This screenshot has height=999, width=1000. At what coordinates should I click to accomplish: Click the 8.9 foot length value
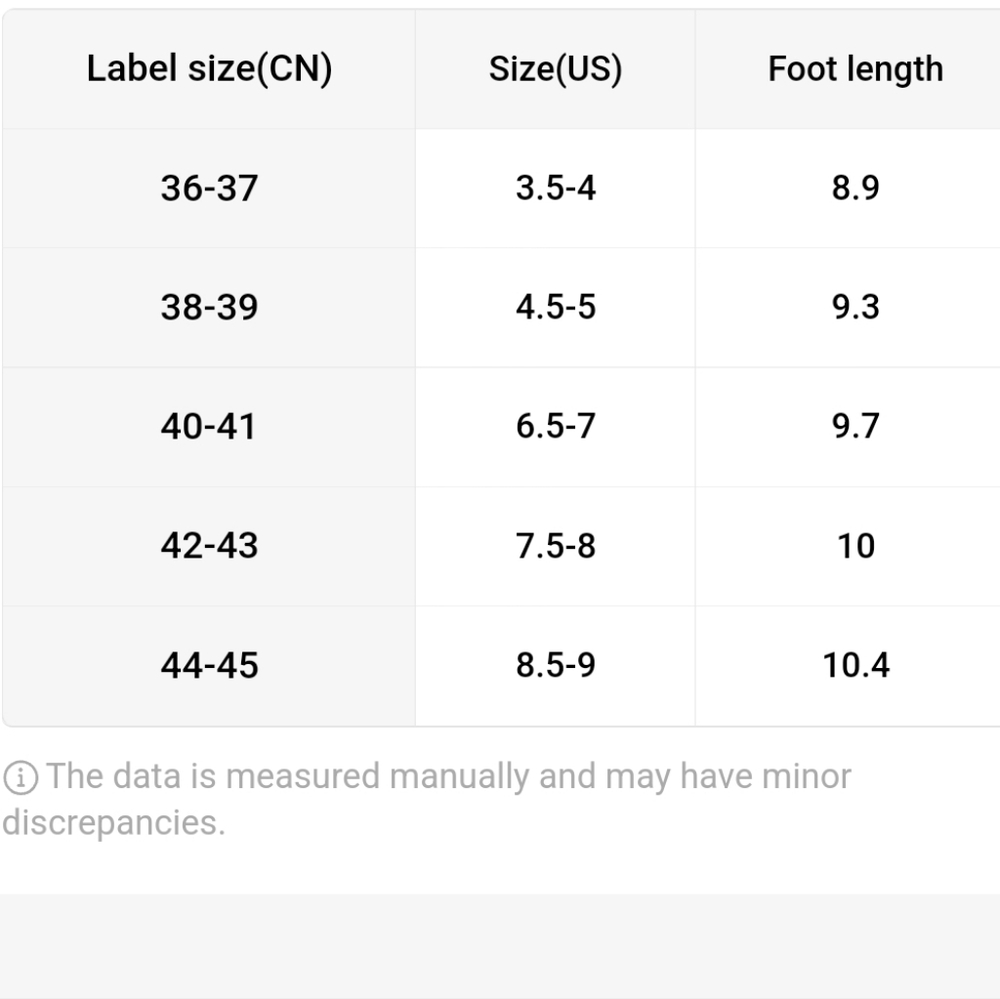[x=855, y=188]
